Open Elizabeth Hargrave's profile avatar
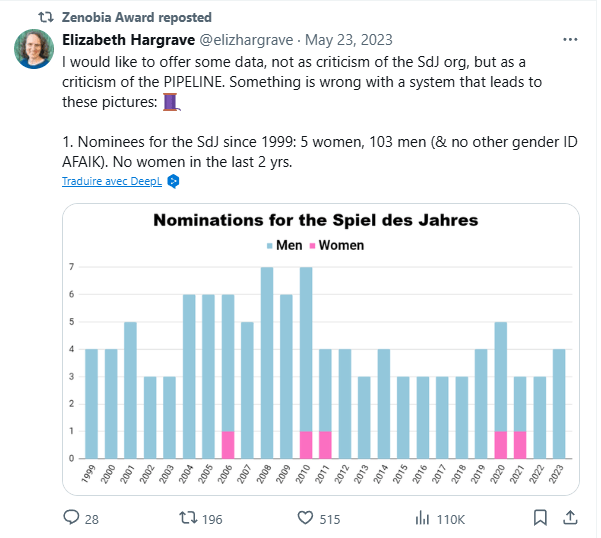This screenshot has width=601, height=538. coord(34,49)
